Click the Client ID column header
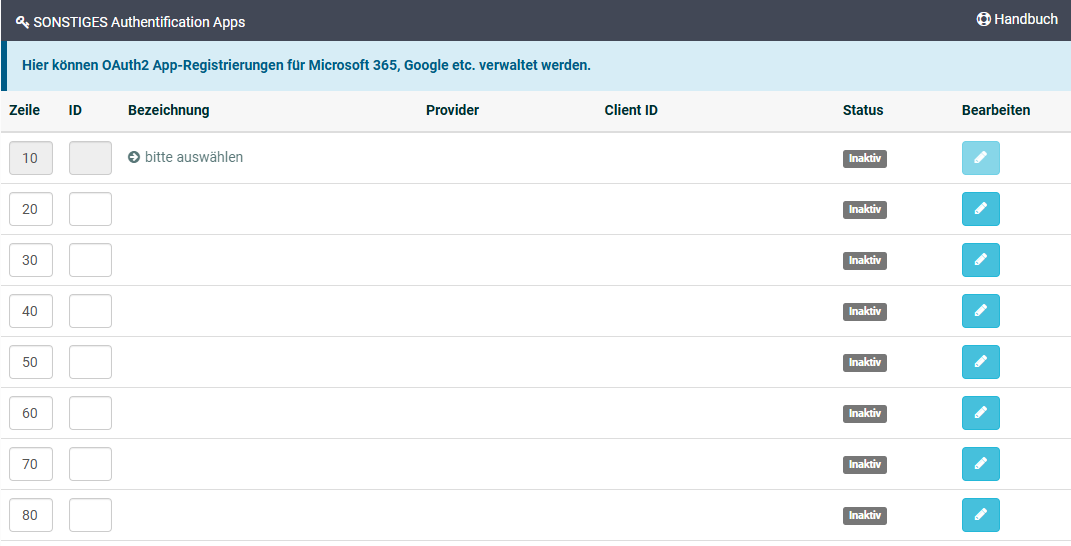The width and height of the screenshot is (1071, 546). [631, 110]
